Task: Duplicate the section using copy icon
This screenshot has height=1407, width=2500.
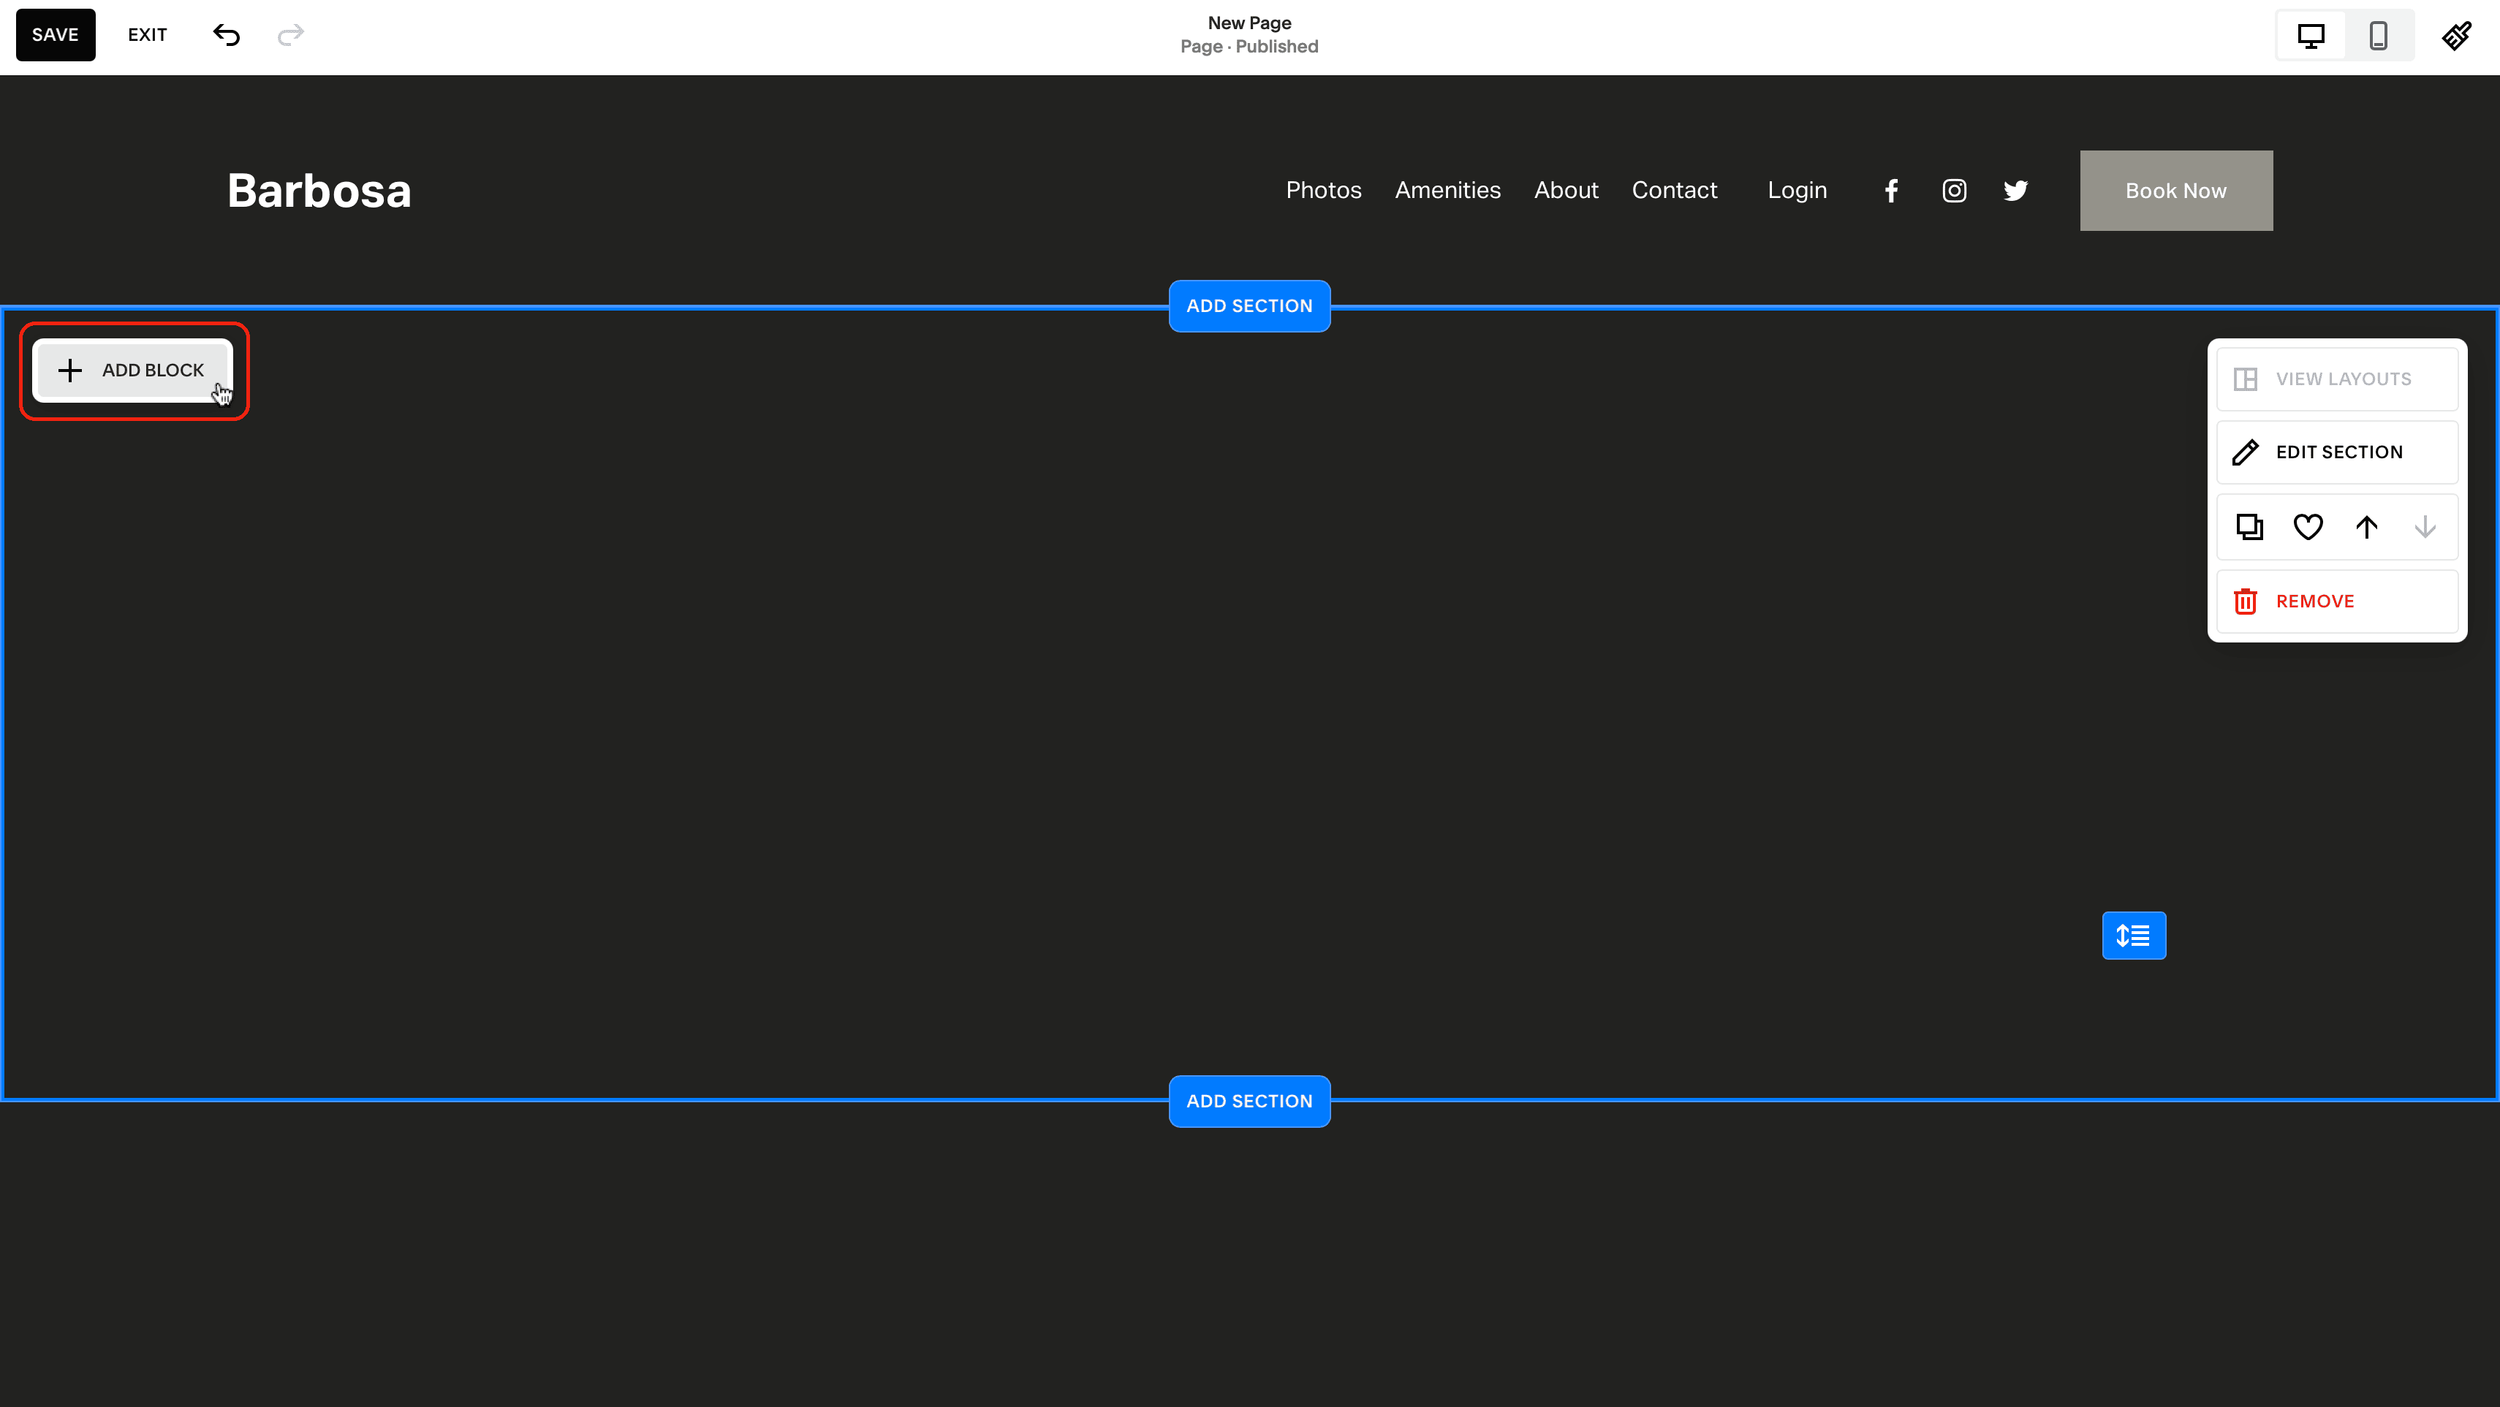Action: pos(2249,527)
